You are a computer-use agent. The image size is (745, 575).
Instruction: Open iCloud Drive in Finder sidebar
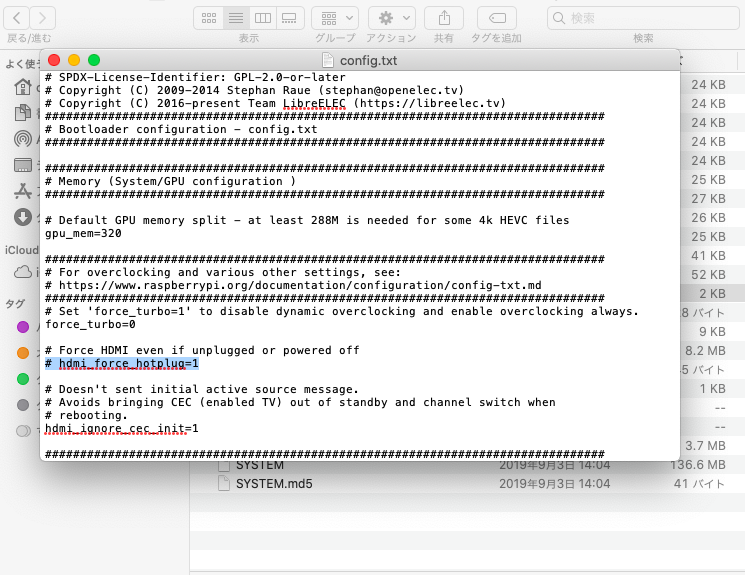[x=22, y=272]
